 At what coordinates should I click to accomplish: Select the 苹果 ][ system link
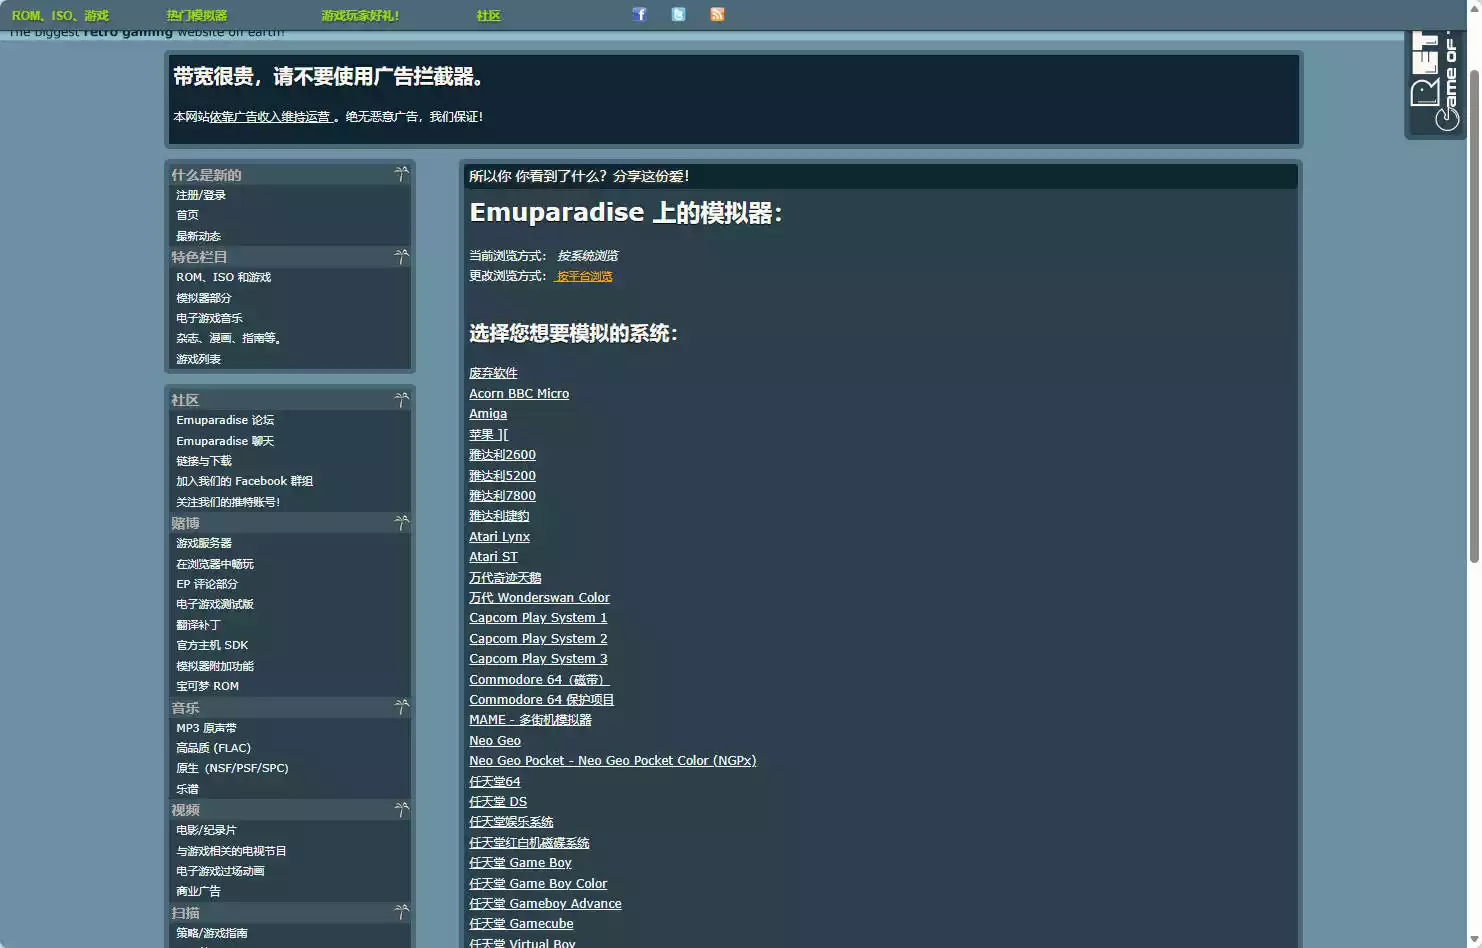[x=489, y=434]
